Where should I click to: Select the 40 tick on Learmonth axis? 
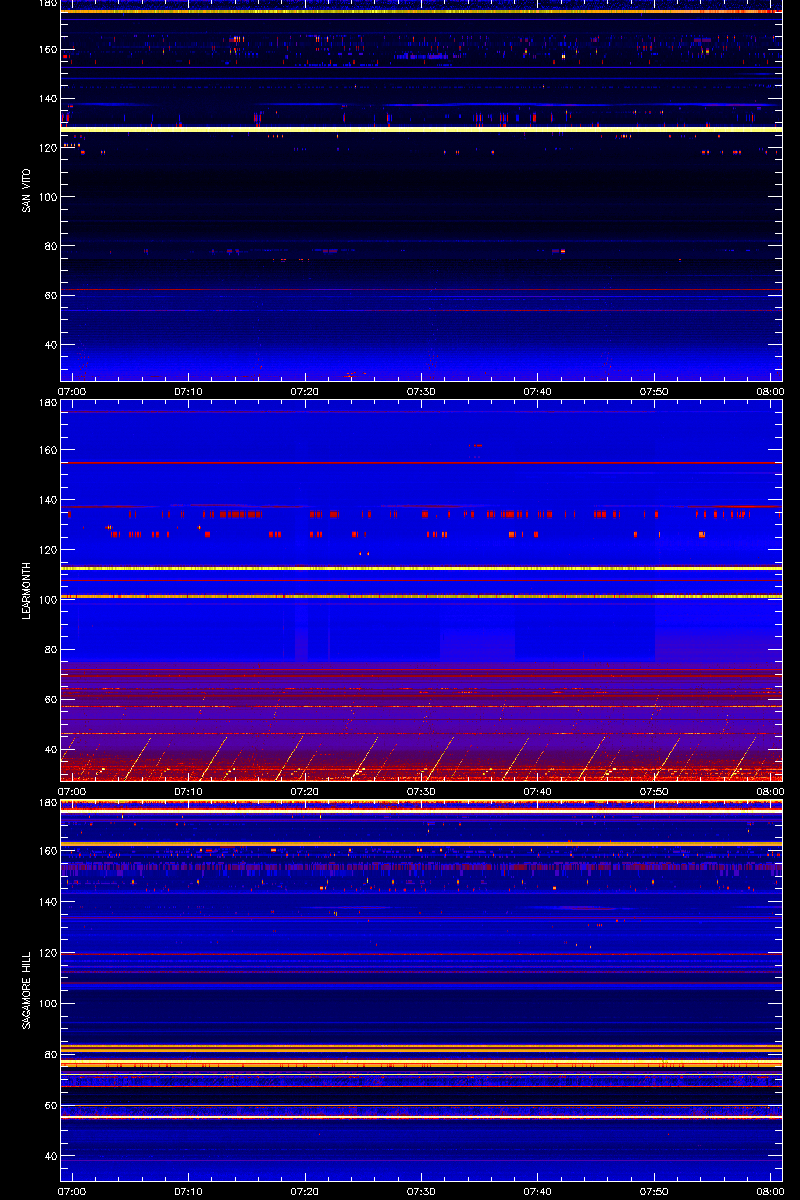point(51,750)
